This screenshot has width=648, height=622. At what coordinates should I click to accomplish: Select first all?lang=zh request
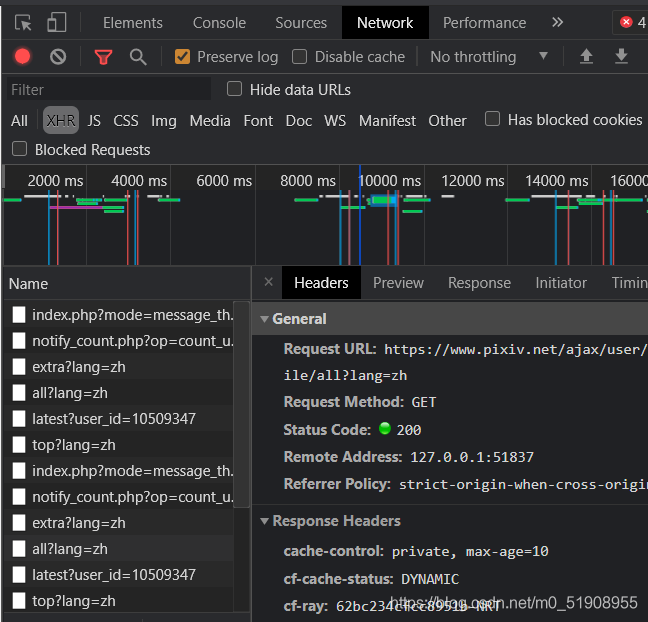pyautogui.click(x=119, y=393)
